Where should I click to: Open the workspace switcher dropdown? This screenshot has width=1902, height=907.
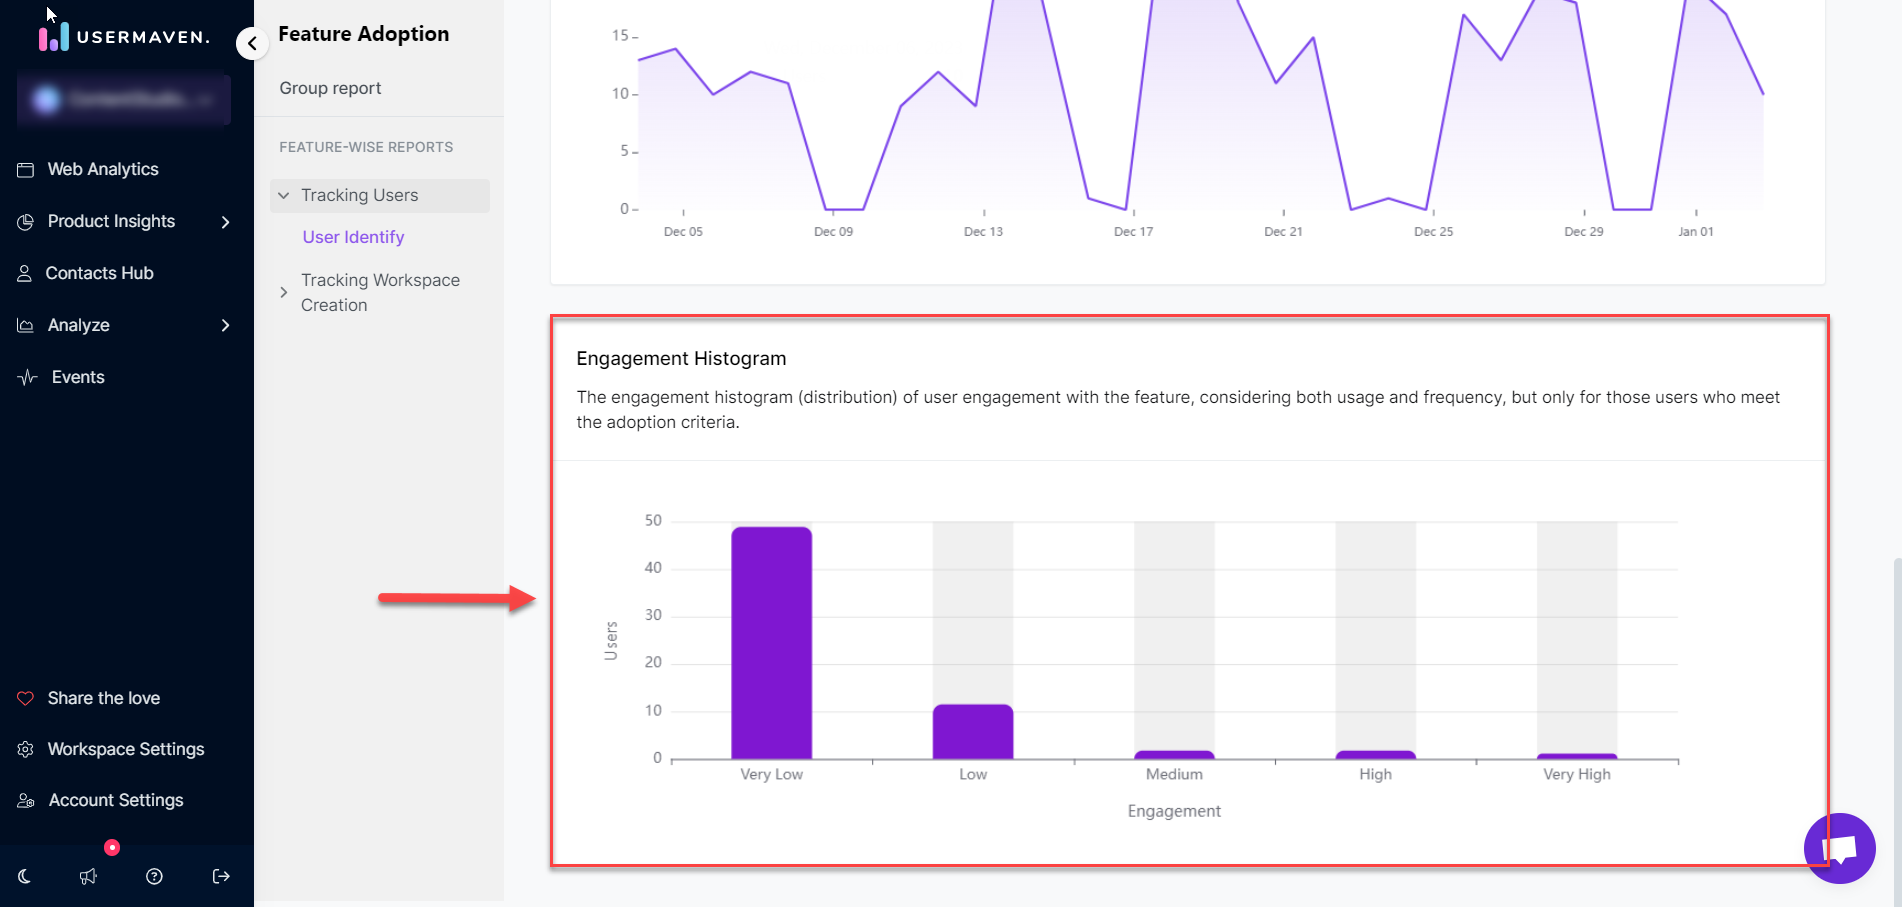coord(122,100)
